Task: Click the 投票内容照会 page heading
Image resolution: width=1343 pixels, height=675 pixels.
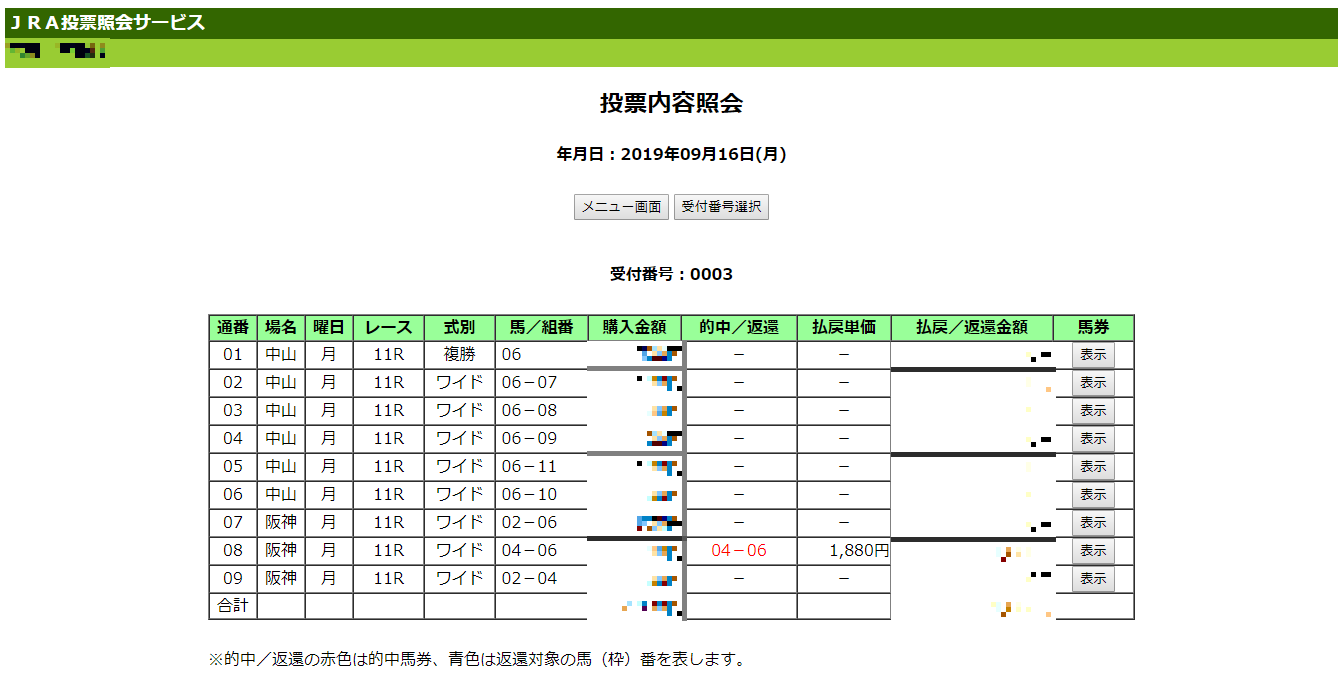Action: [671, 103]
